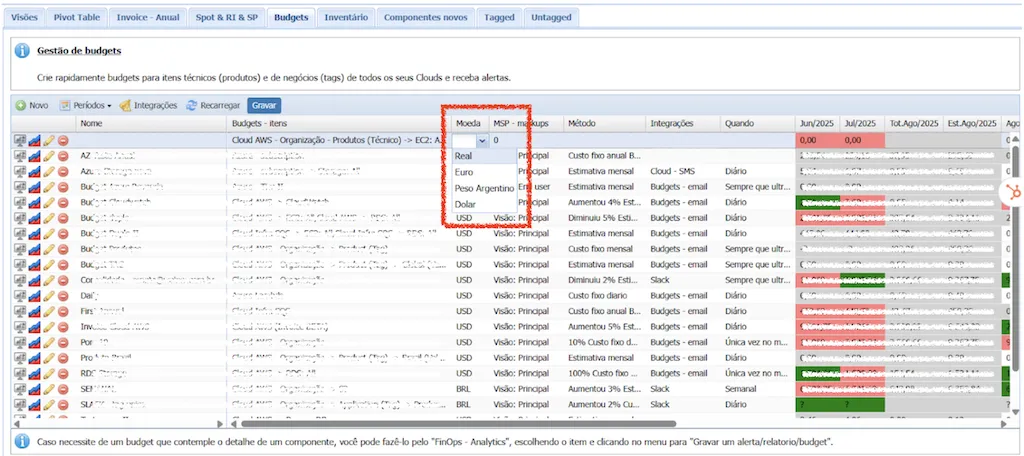Click the MSP - markups value field
The width and height of the screenshot is (1024, 456).
coord(509,140)
